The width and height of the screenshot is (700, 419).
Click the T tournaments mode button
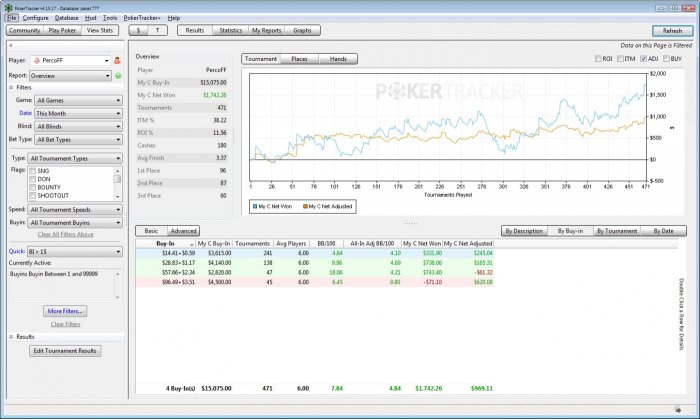(x=159, y=31)
